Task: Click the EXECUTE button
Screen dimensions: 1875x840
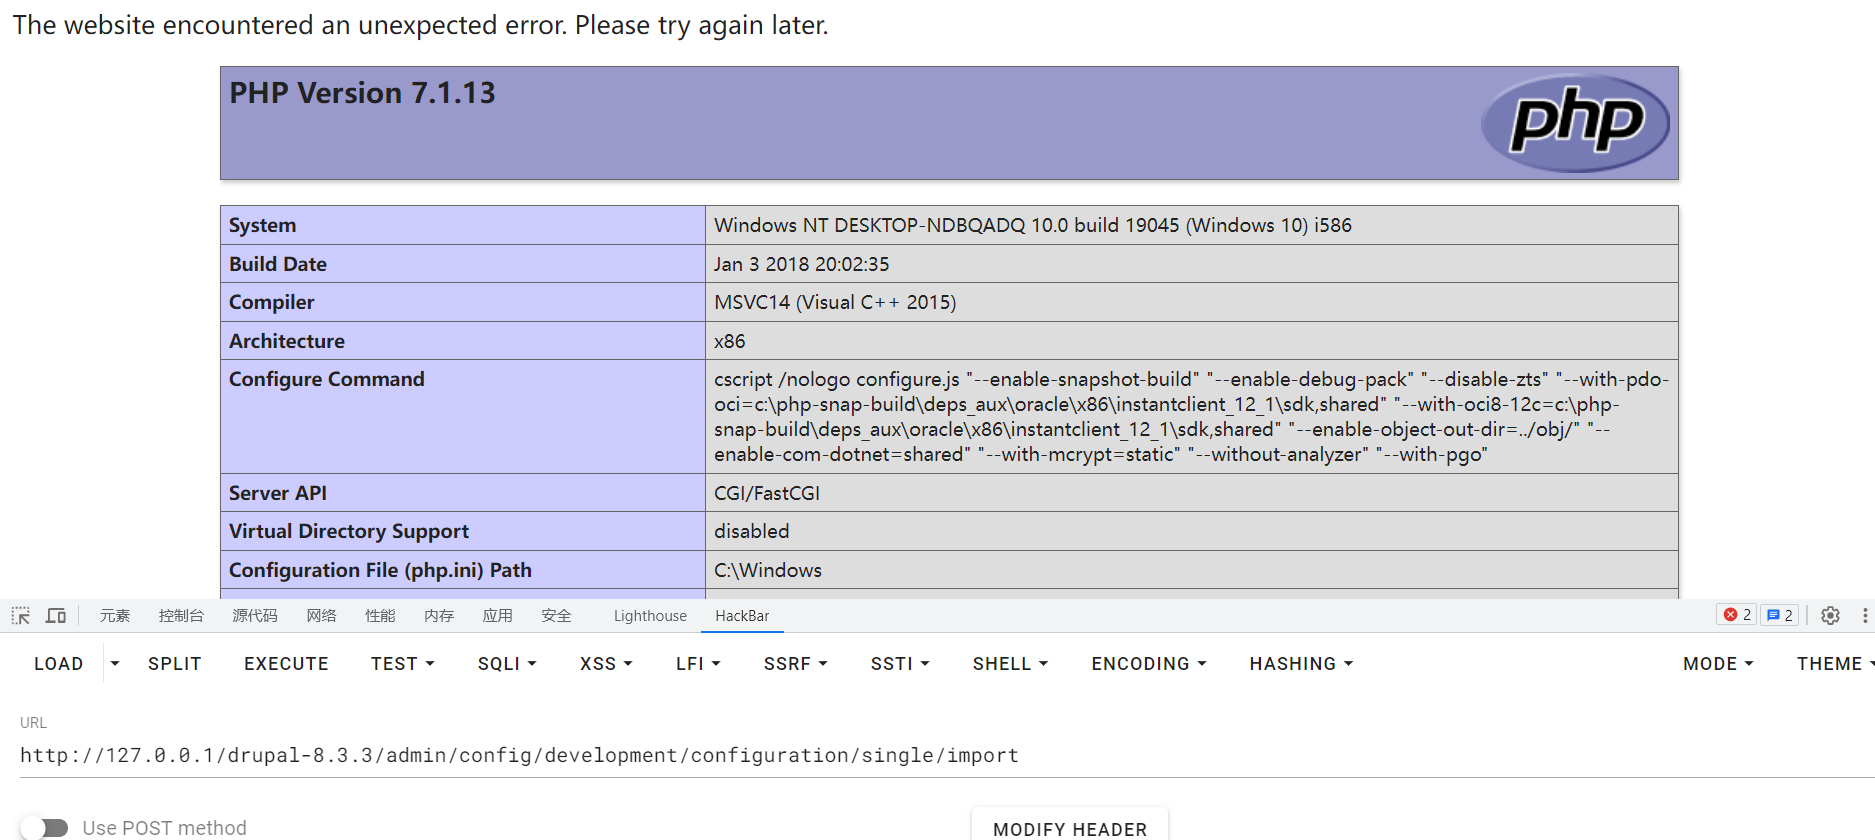Action: (286, 664)
